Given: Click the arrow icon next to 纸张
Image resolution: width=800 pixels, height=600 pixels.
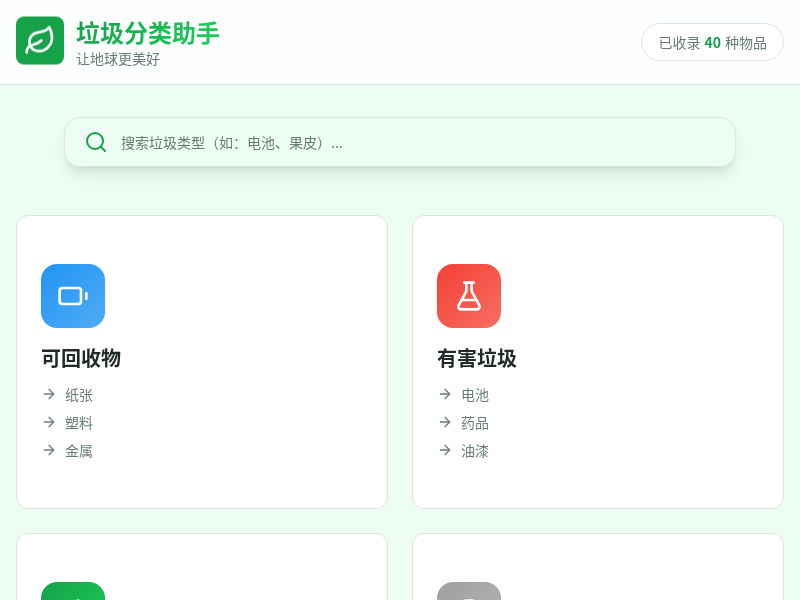Looking at the screenshot, I should click(x=48, y=395).
